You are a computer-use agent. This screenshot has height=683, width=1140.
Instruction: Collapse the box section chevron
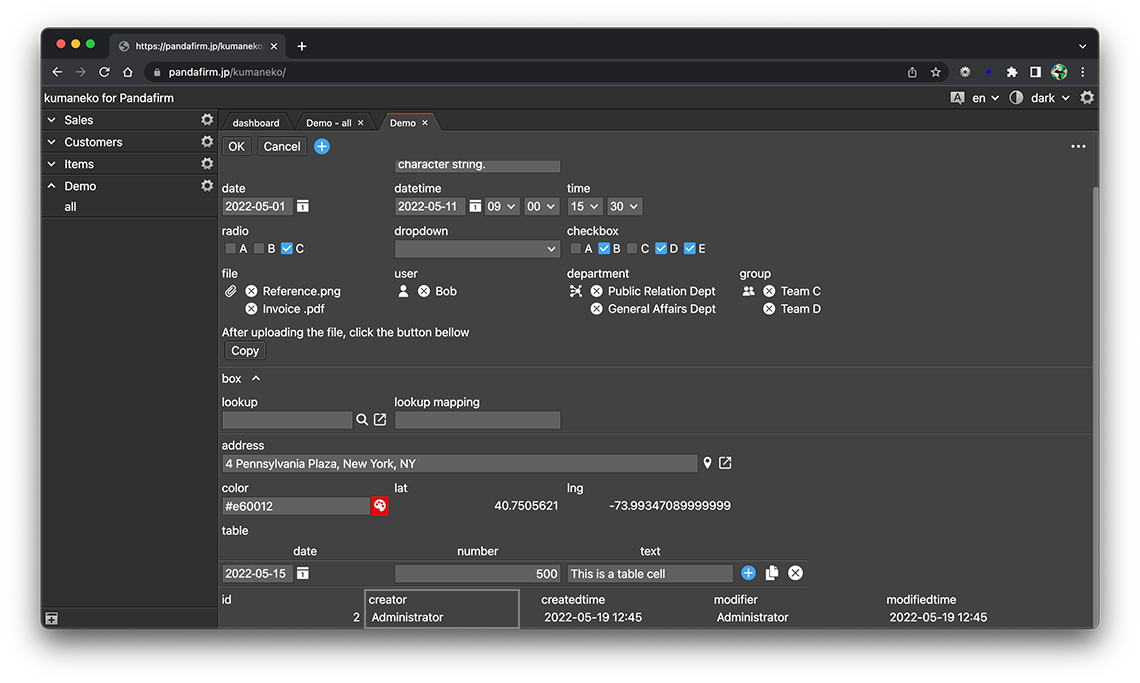[256, 379]
